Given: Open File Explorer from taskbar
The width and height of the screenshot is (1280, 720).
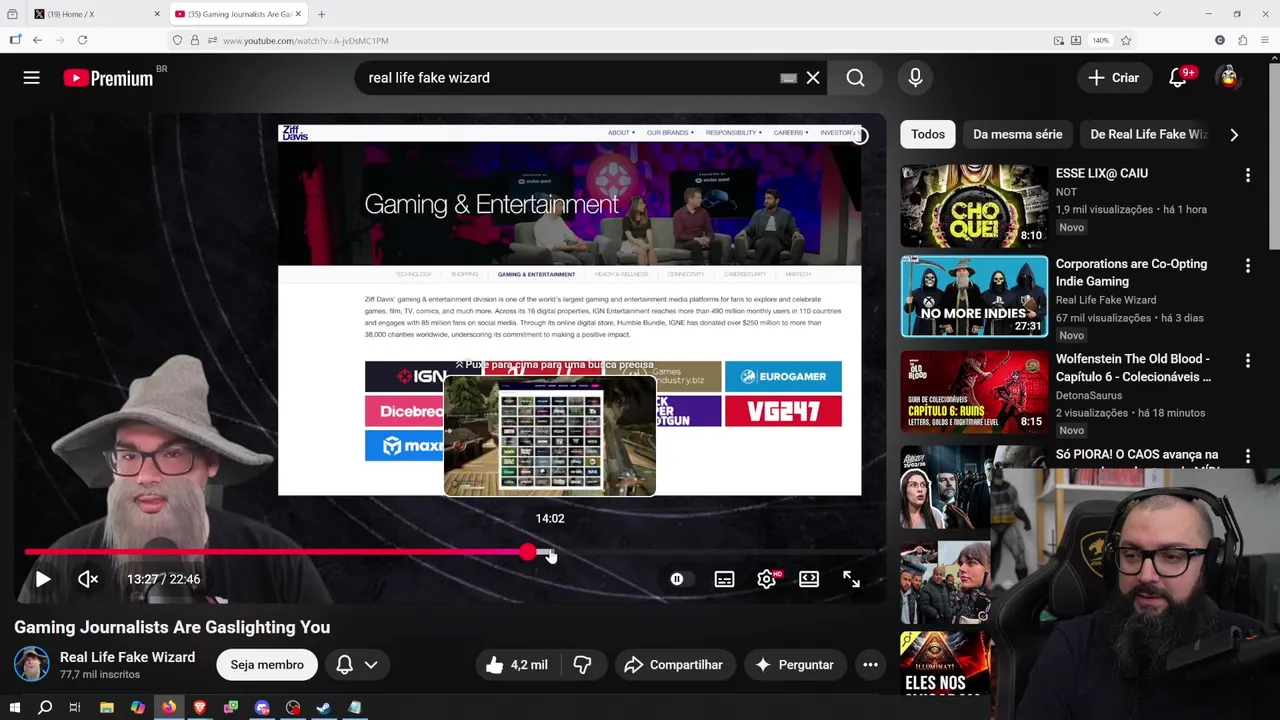Looking at the screenshot, I should 107,708.
